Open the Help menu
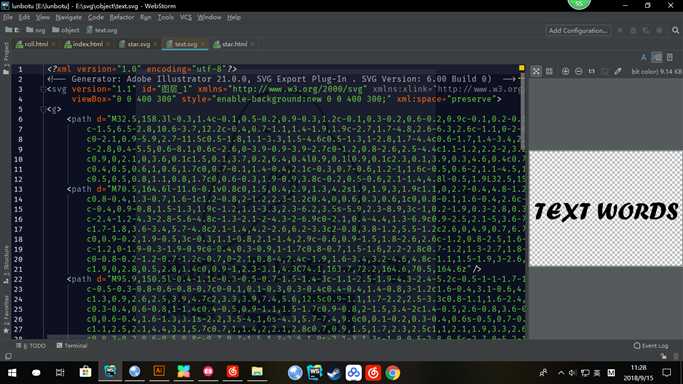This screenshot has width=683, height=384. point(234,17)
